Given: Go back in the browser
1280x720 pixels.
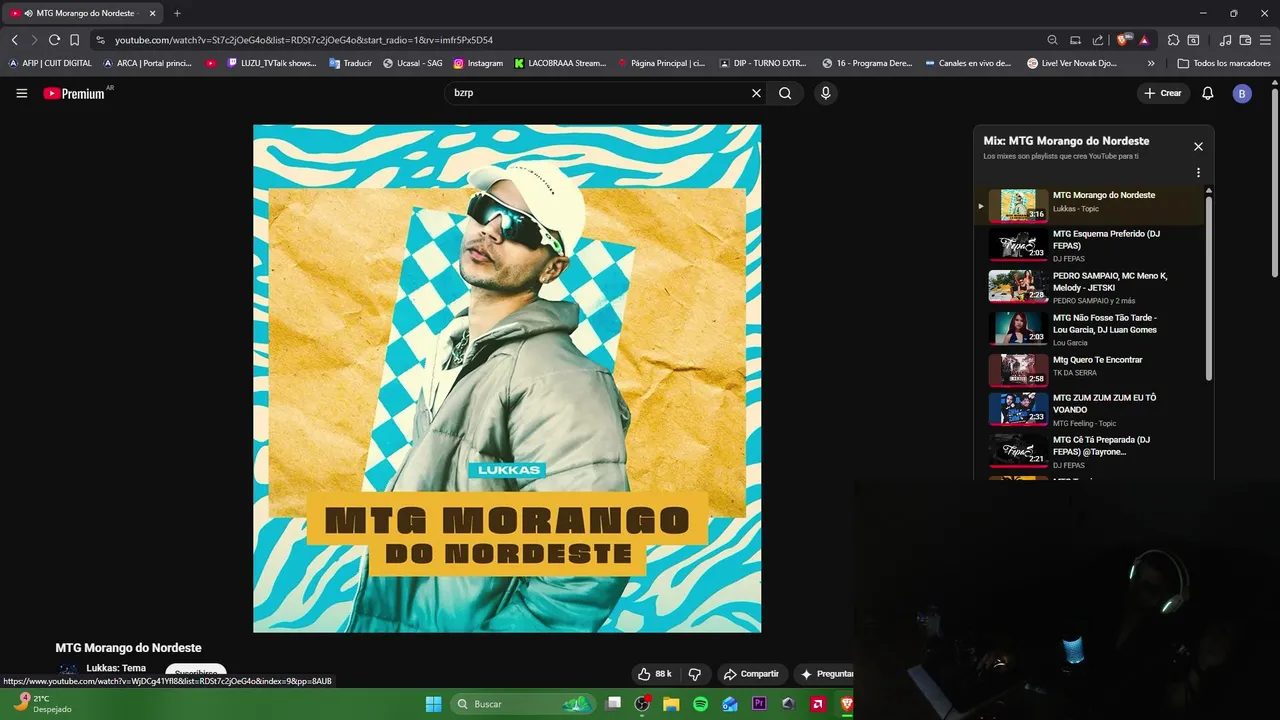Looking at the screenshot, I should click(14, 40).
